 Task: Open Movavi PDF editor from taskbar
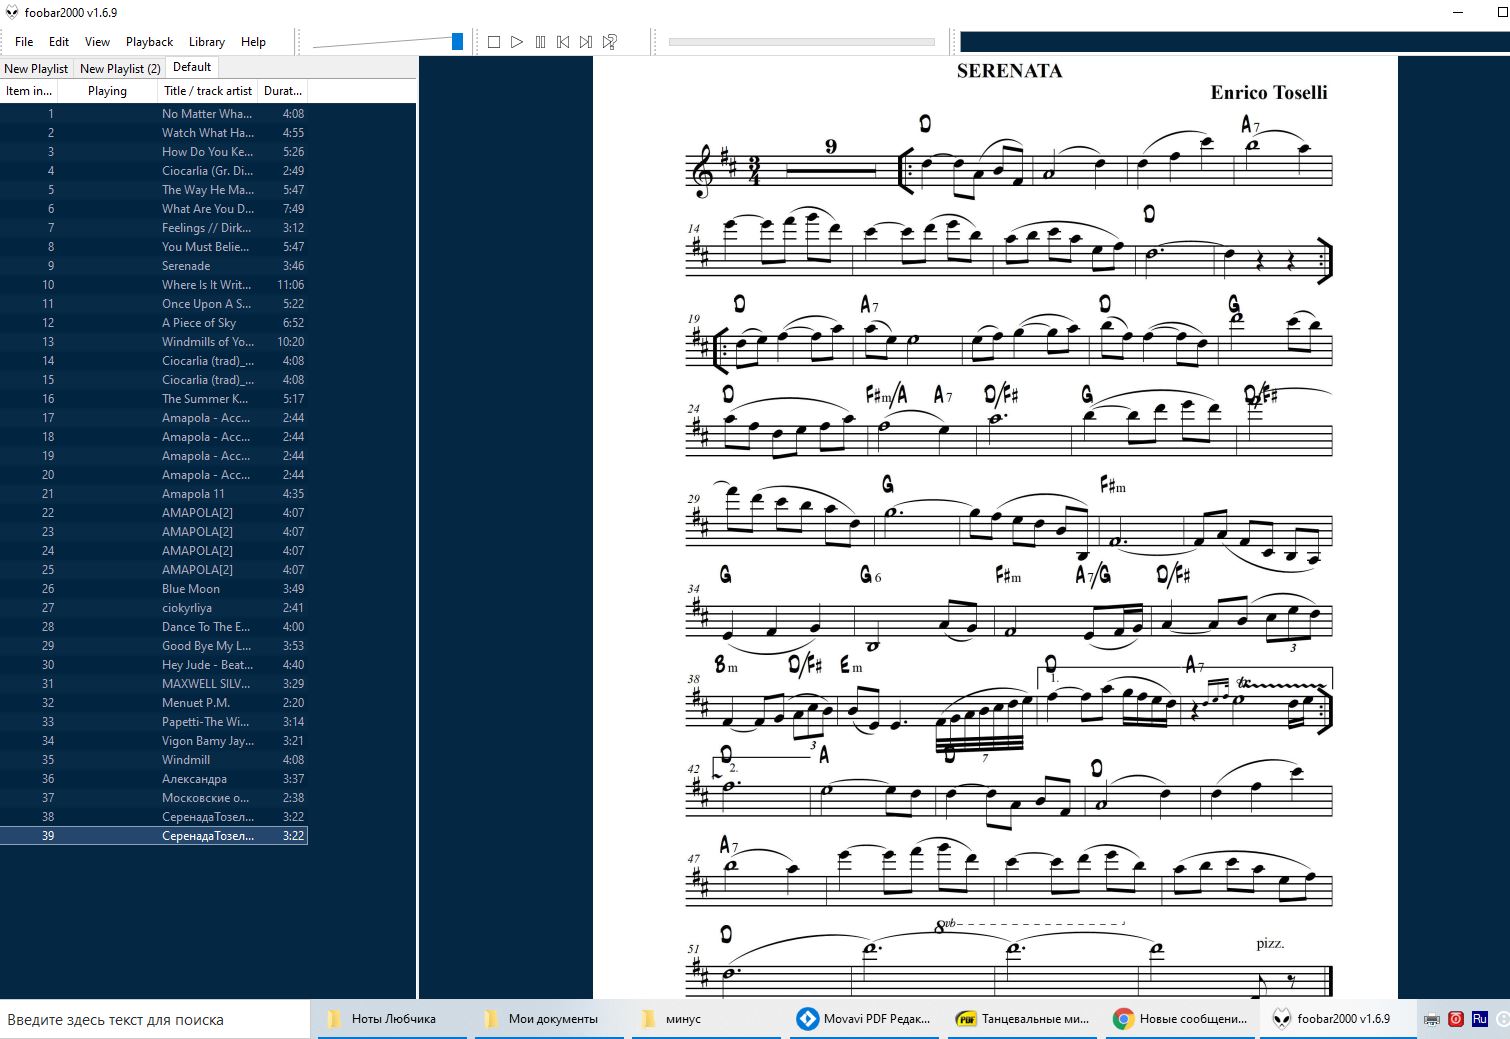click(x=866, y=1019)
